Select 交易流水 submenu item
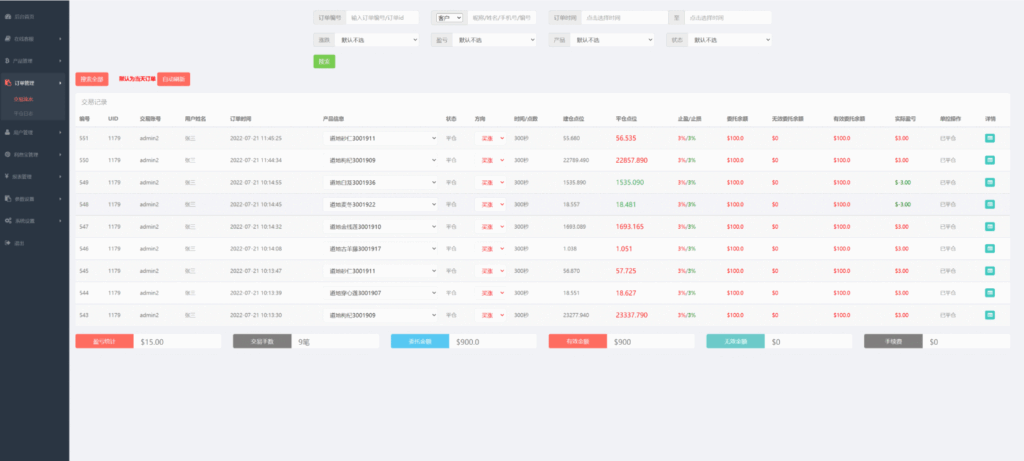This screenshot has height=461, width=1024. click(24, 99)
